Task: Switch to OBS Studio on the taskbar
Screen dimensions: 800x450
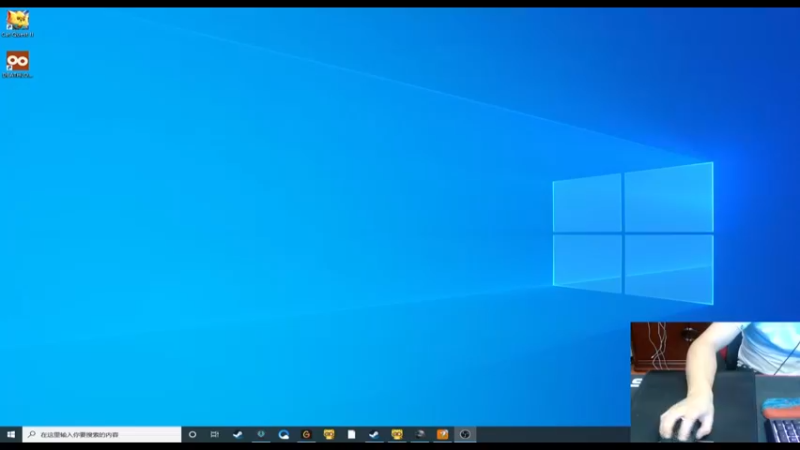Action: click(465, 434)
